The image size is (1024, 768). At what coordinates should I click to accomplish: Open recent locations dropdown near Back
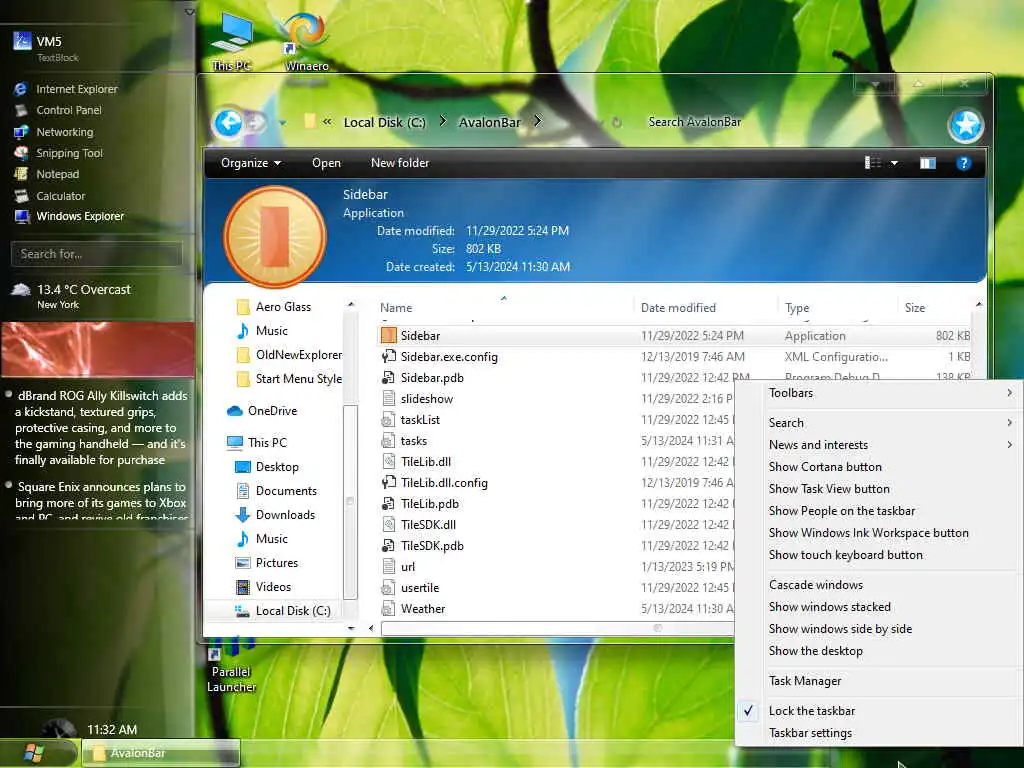point(283,123)
